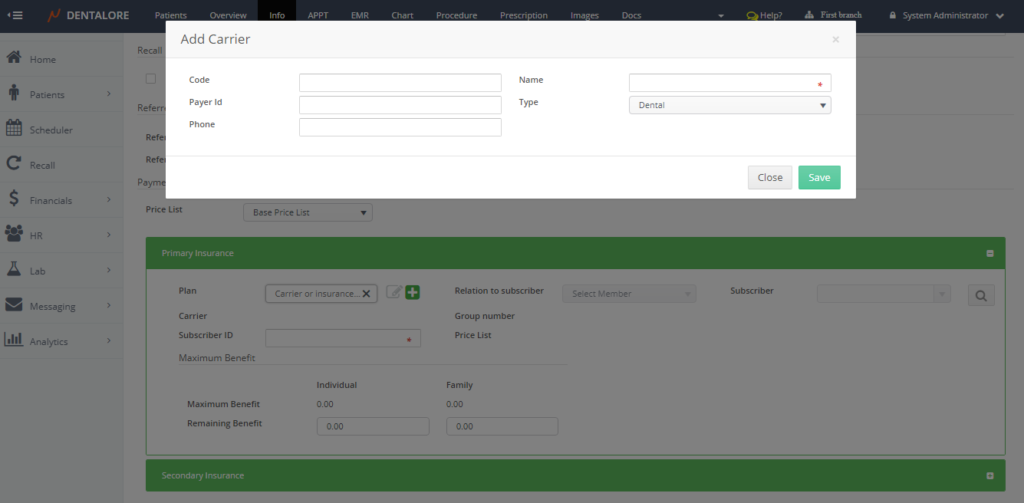Viewport: 1024px width, 503px height.
Task: Open the Base Price List dropdown
Action: [x=308, y=213]
